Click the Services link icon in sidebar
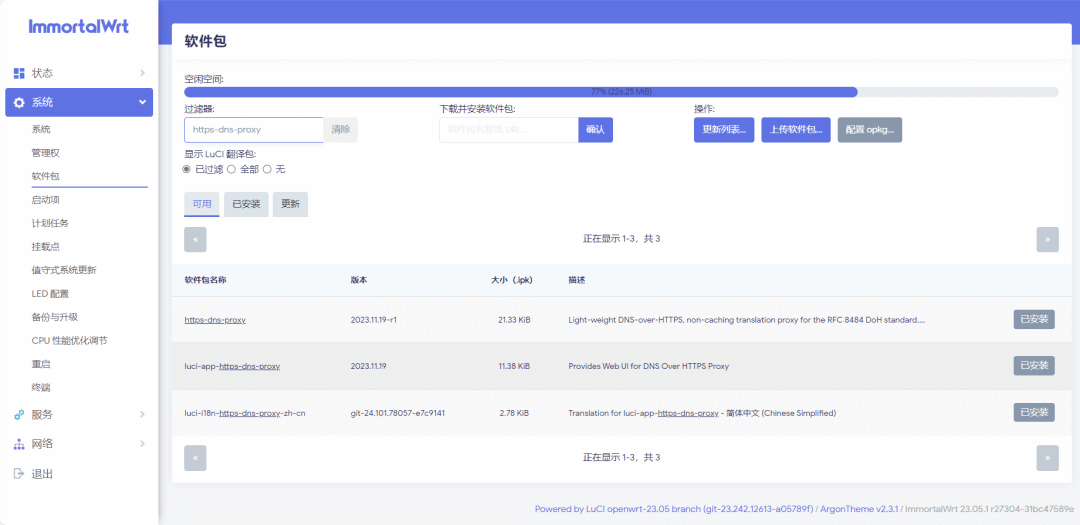Image resolution: width=1080 pixels, height=525 pixels. [x=19, y=414]
